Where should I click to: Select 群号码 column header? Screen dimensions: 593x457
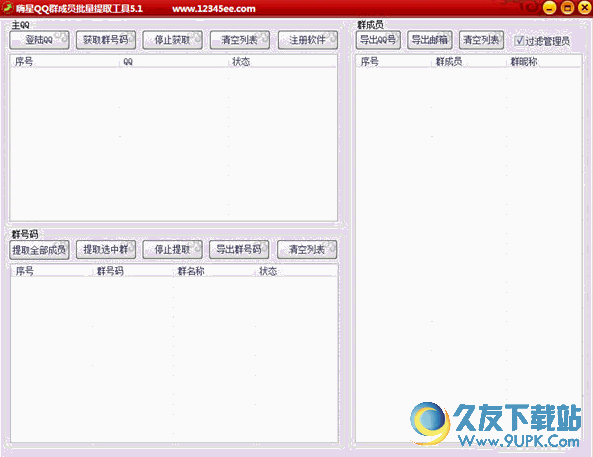click(x=133, y=271)
